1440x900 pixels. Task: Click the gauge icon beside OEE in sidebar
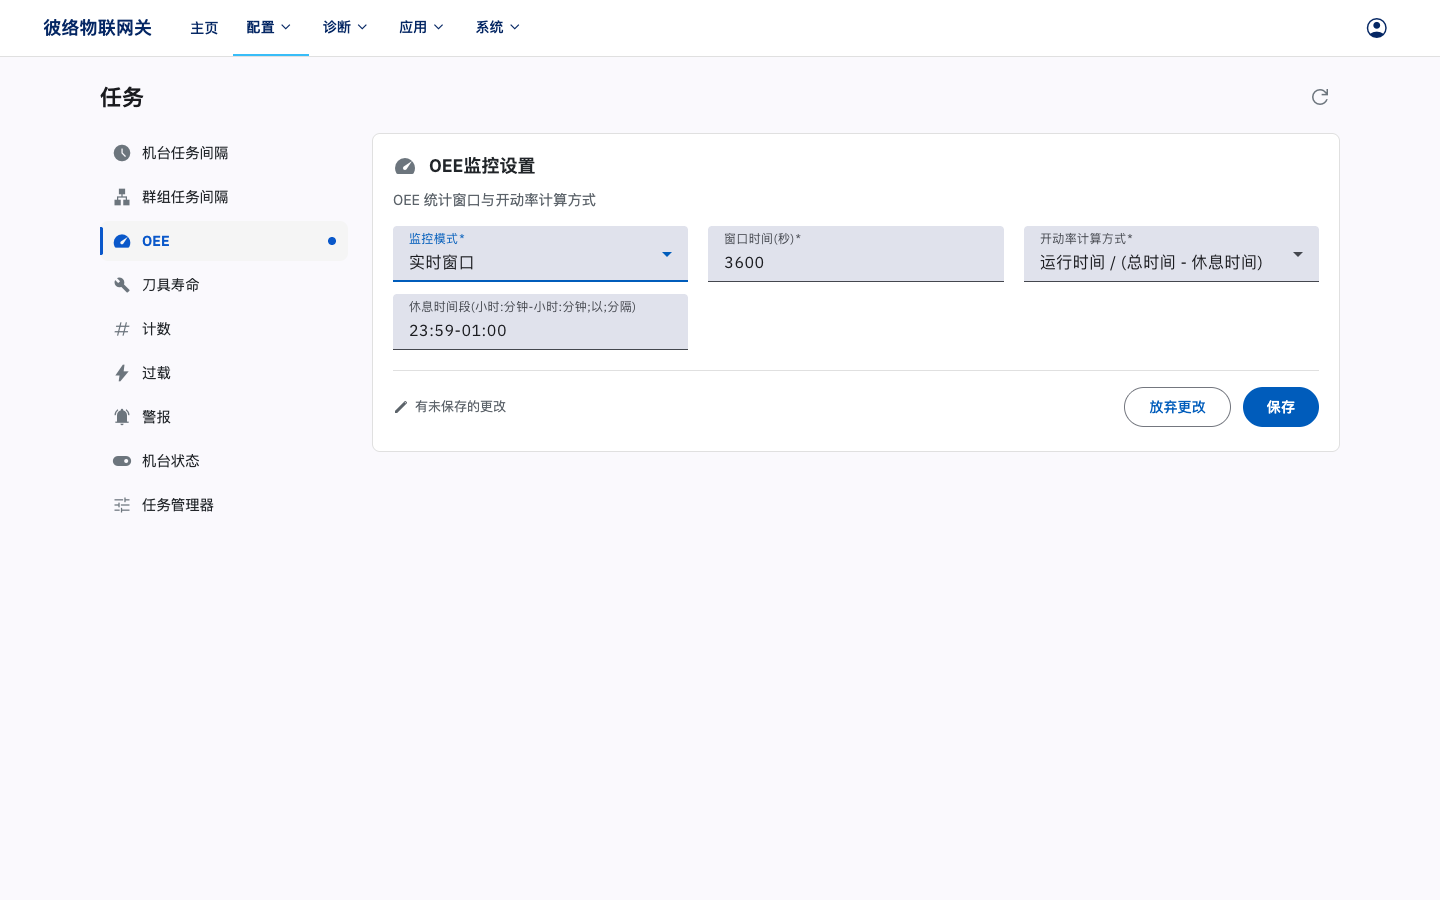point(122,241)
